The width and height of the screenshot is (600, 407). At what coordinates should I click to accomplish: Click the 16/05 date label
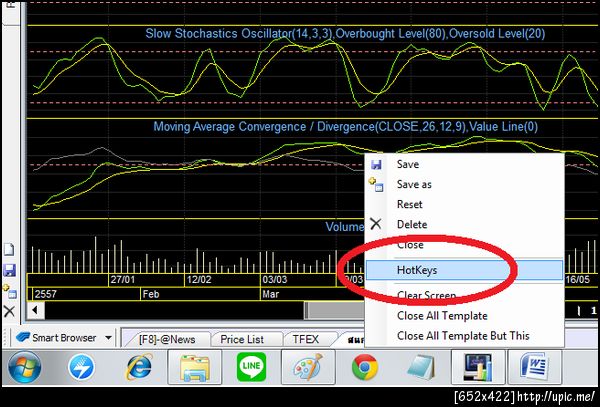tap(578, 280)
